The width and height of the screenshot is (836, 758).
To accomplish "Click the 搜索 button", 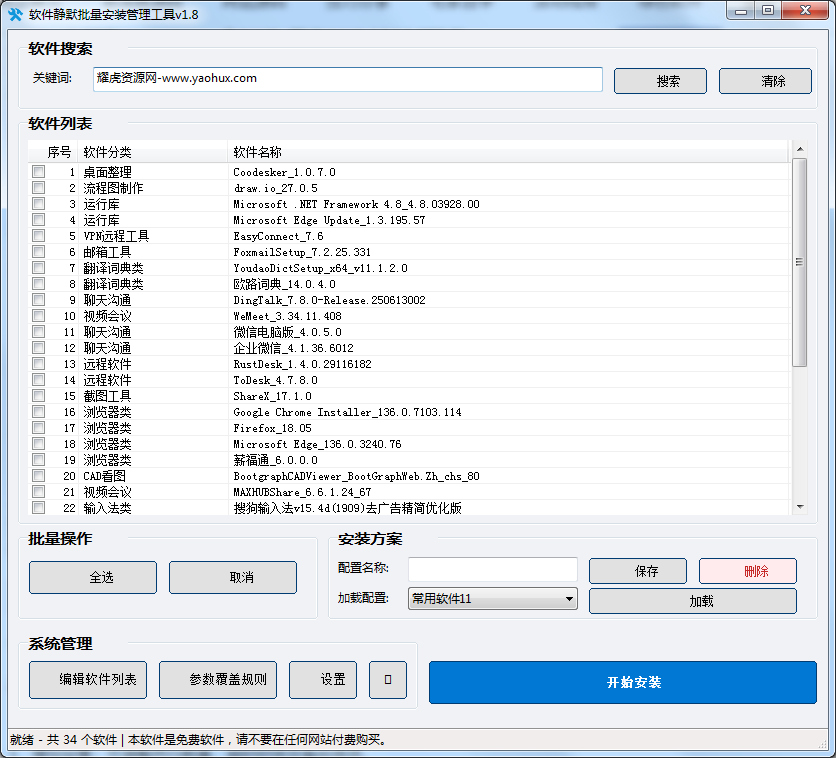I will pos(660,81).
